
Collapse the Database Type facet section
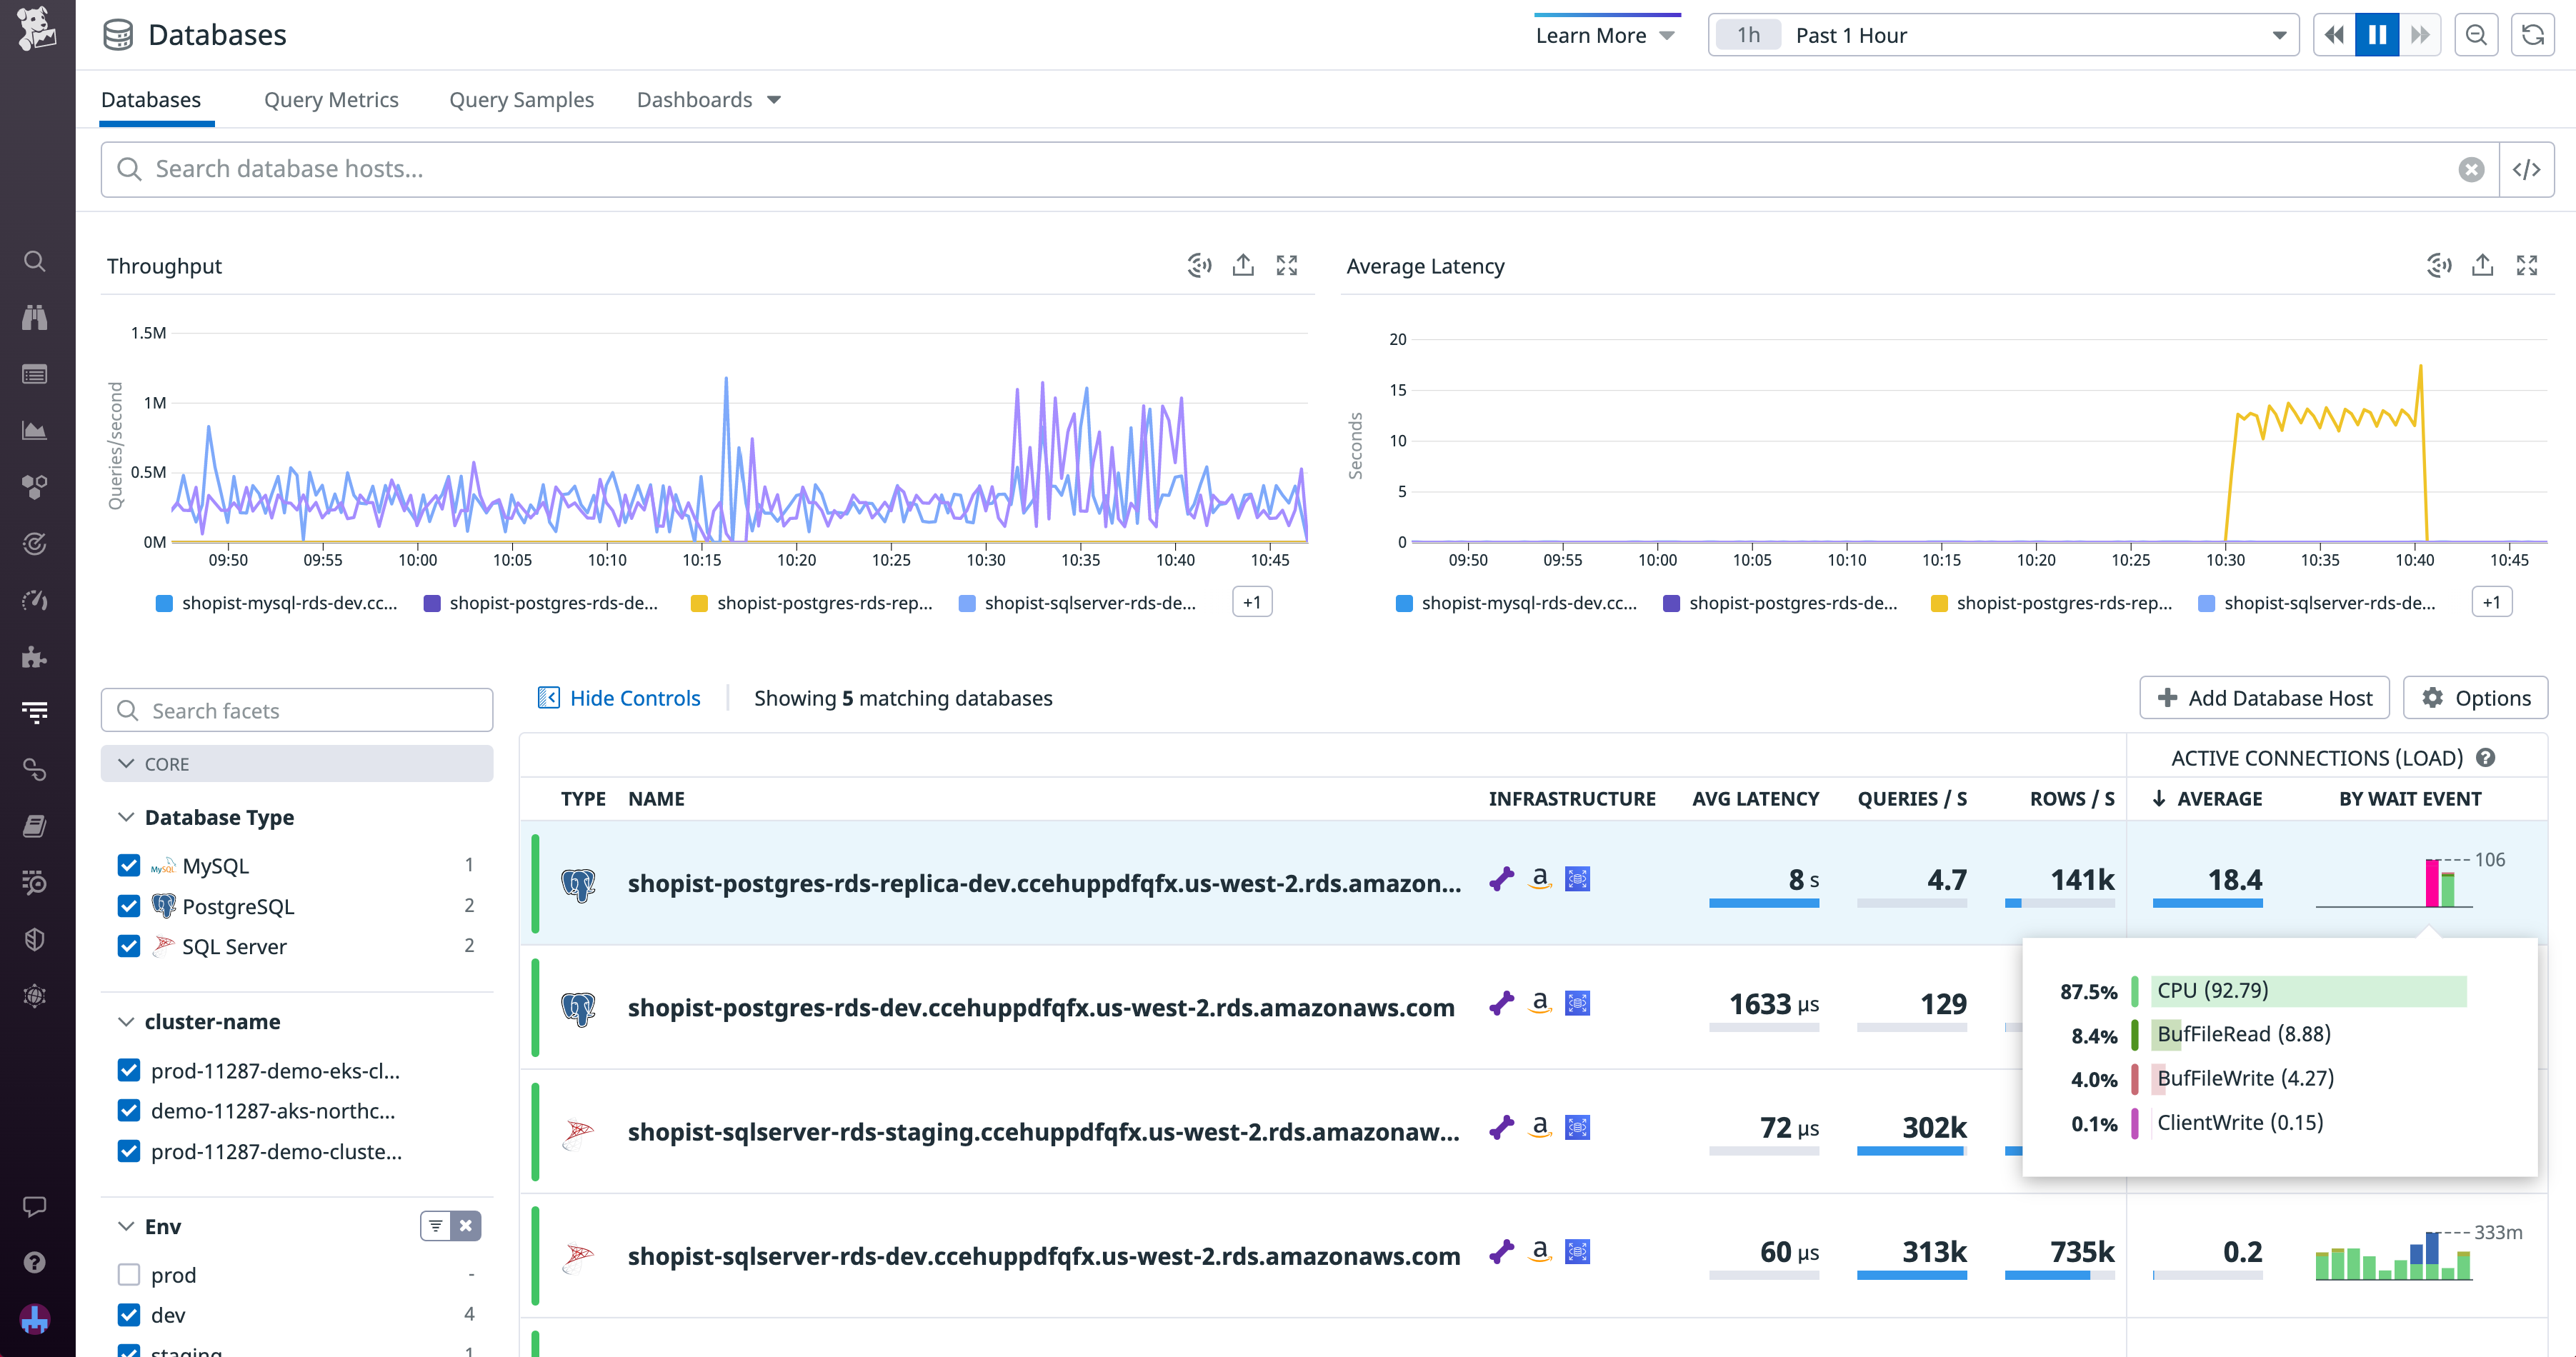[x=126, y=817]
